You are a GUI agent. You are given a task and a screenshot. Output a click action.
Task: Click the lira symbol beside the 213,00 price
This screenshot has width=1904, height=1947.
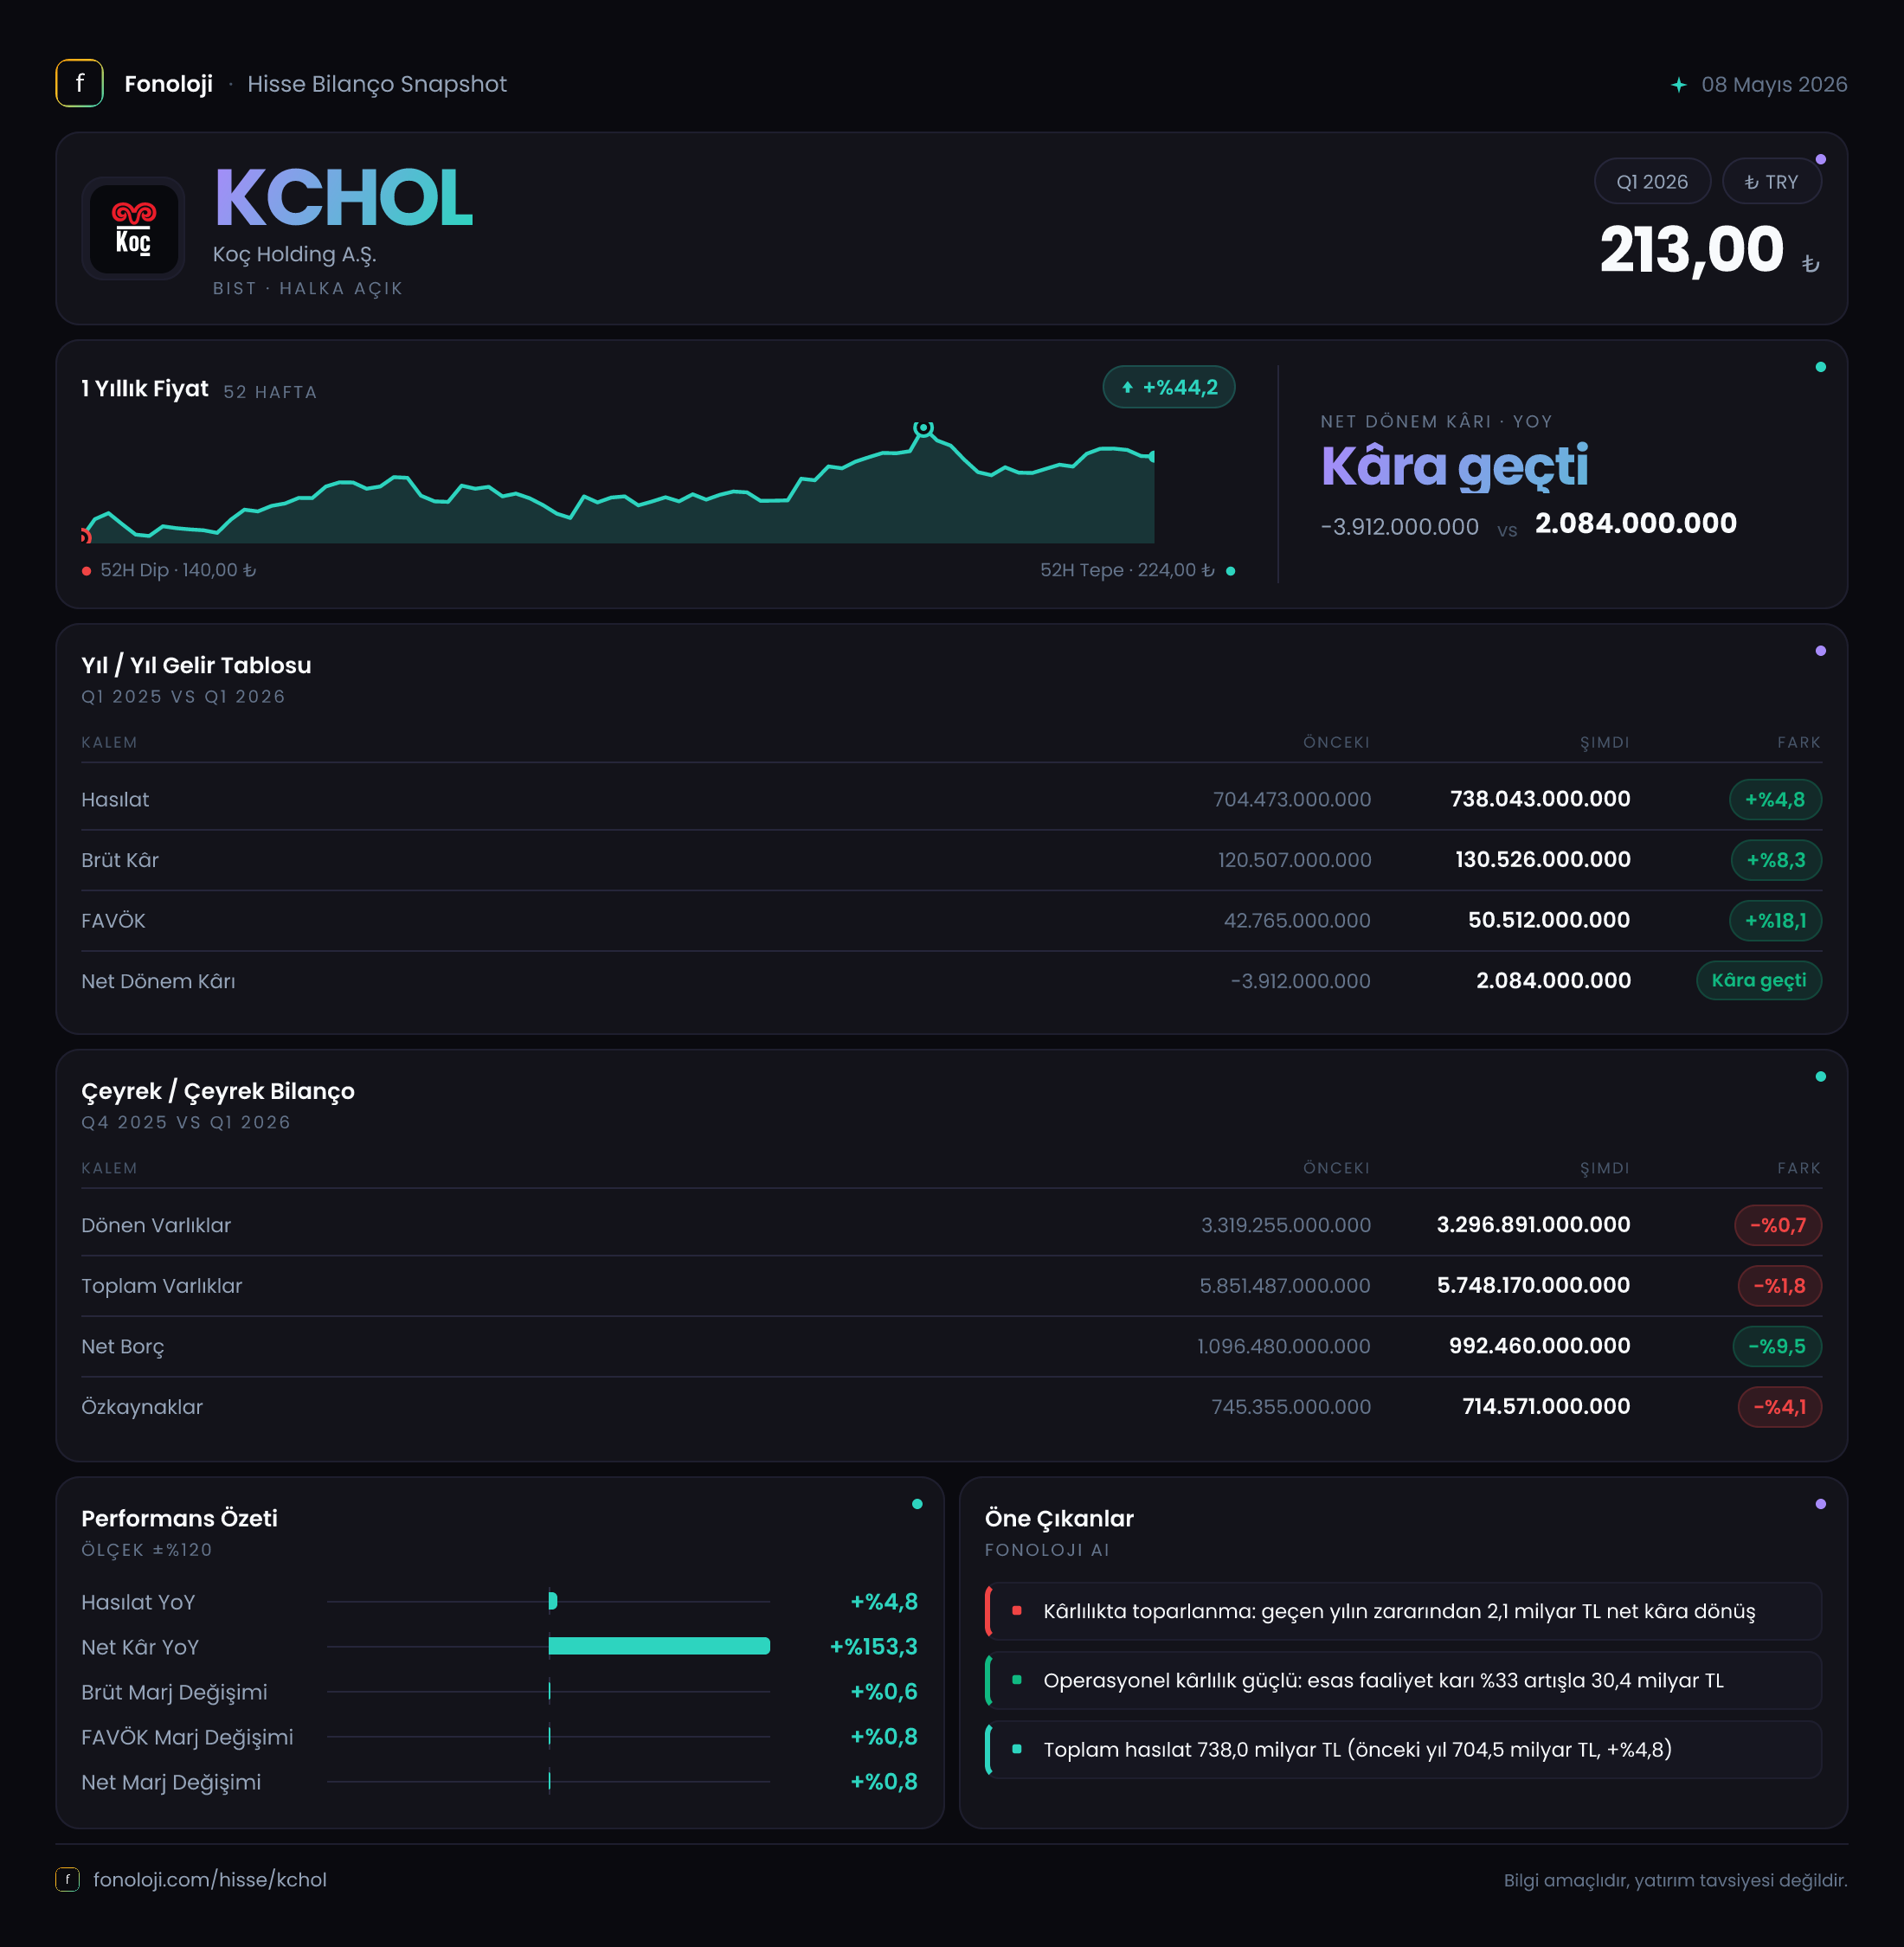(1810, 264)
